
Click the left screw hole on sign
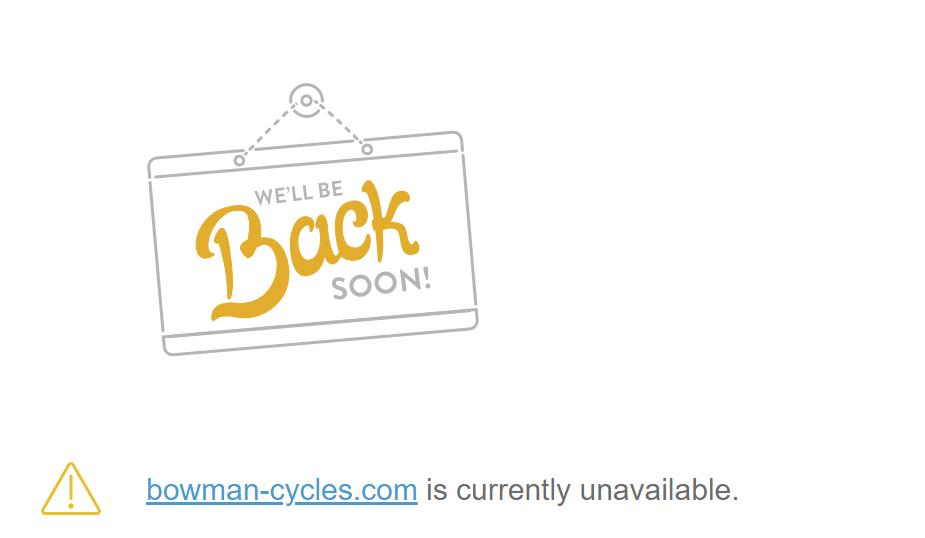(239, 160)
